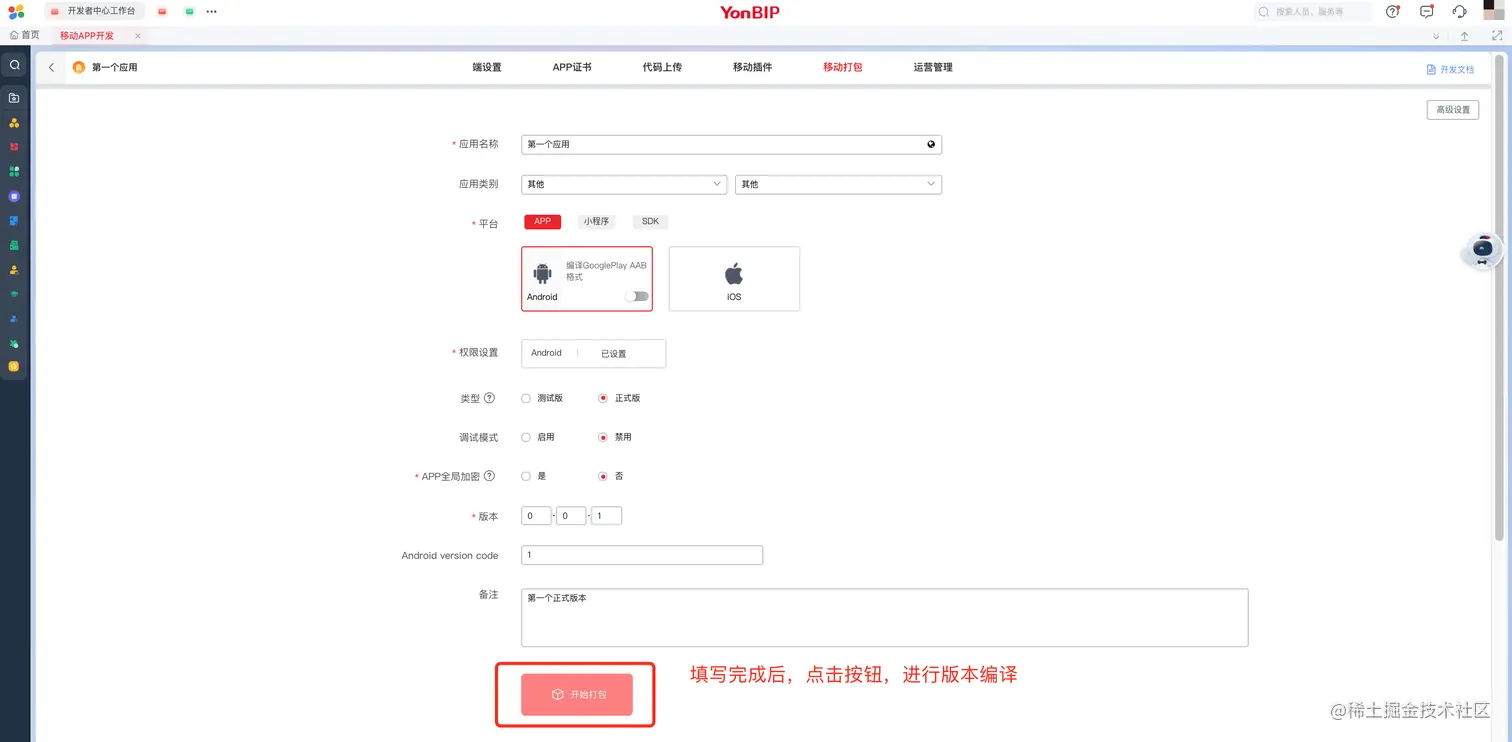Click the globe icon in 应用名称 field
The width and height of the screenshot is (1512, 742).
(x=931, y=144)
